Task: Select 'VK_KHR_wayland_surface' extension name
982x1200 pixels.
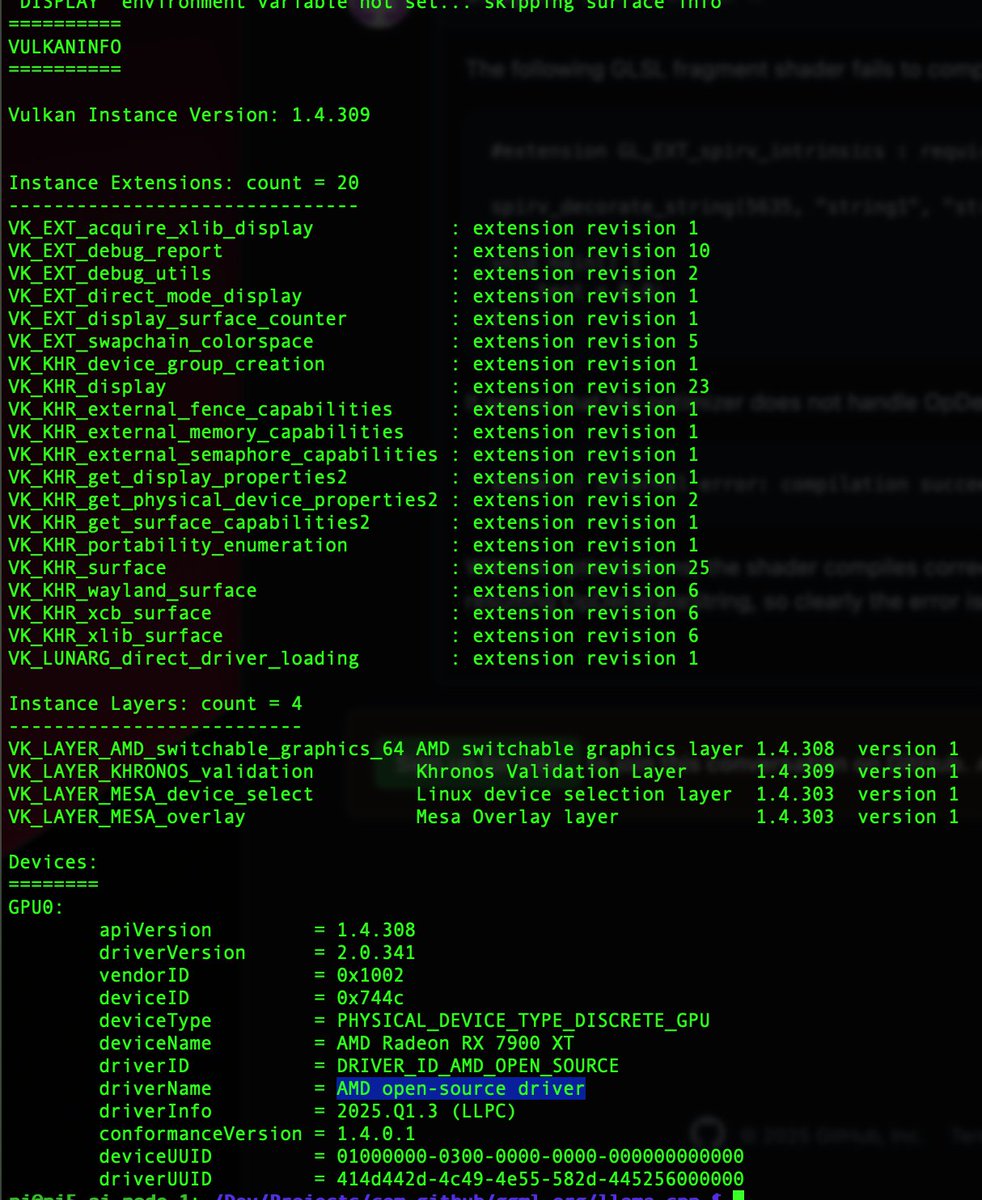Action: [133, 591]
